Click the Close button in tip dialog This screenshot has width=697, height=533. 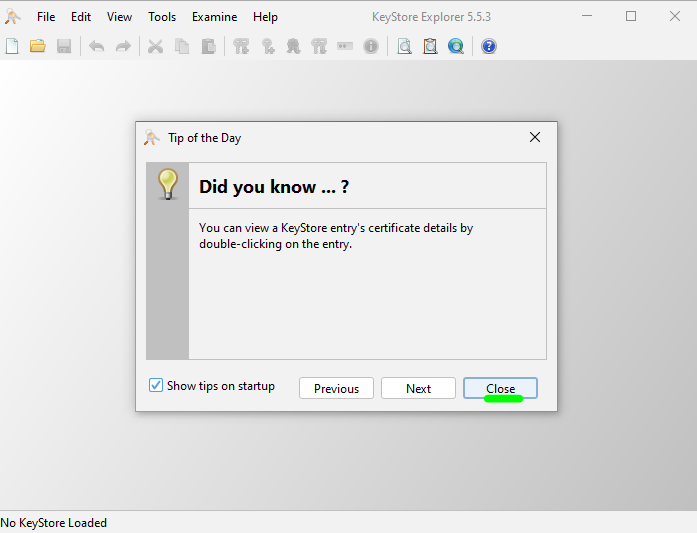pyautogui.click(x=501, y=388)
